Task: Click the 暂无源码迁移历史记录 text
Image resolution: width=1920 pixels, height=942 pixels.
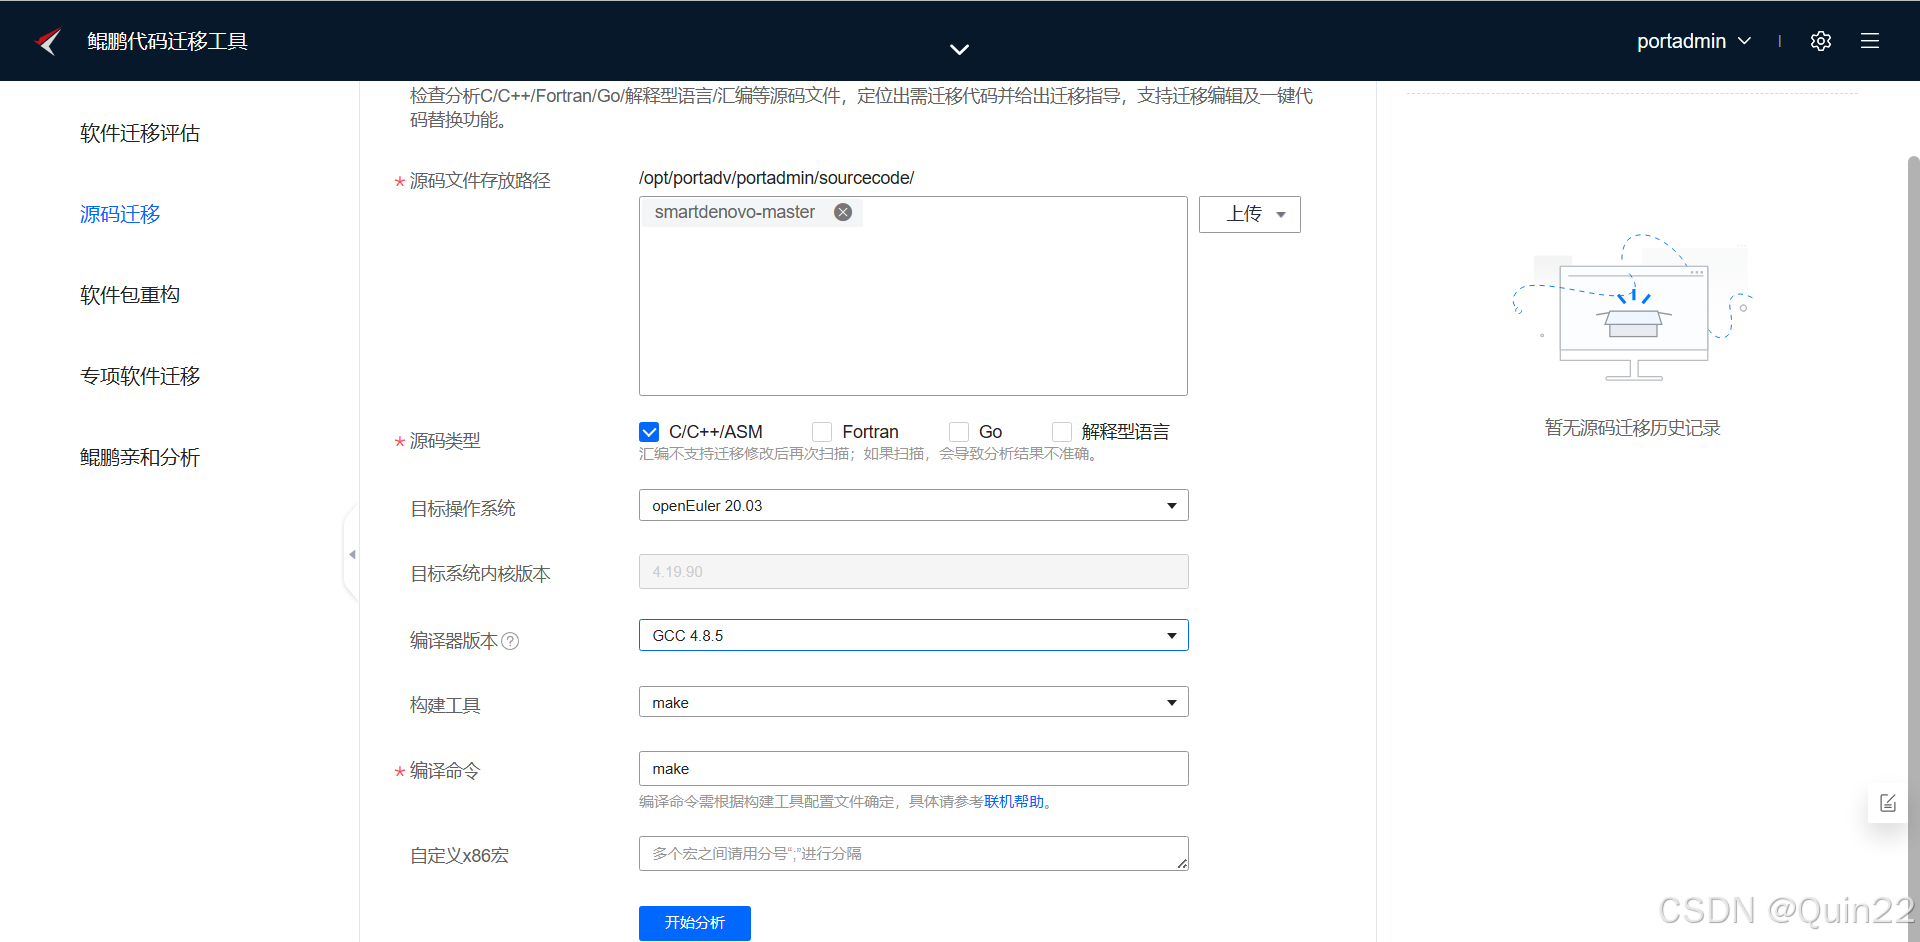Action: (x=1632, y=428)
